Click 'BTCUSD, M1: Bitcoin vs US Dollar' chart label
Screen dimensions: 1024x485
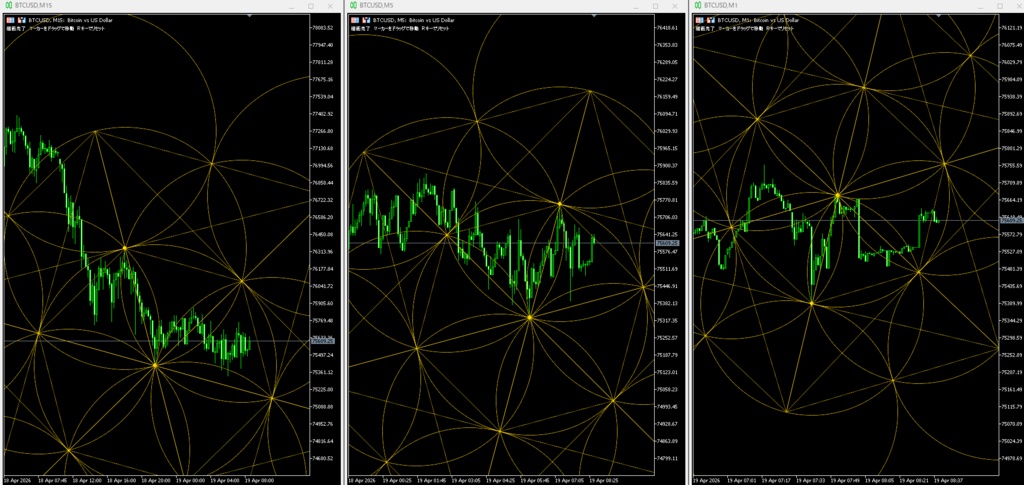pos(758,20)
